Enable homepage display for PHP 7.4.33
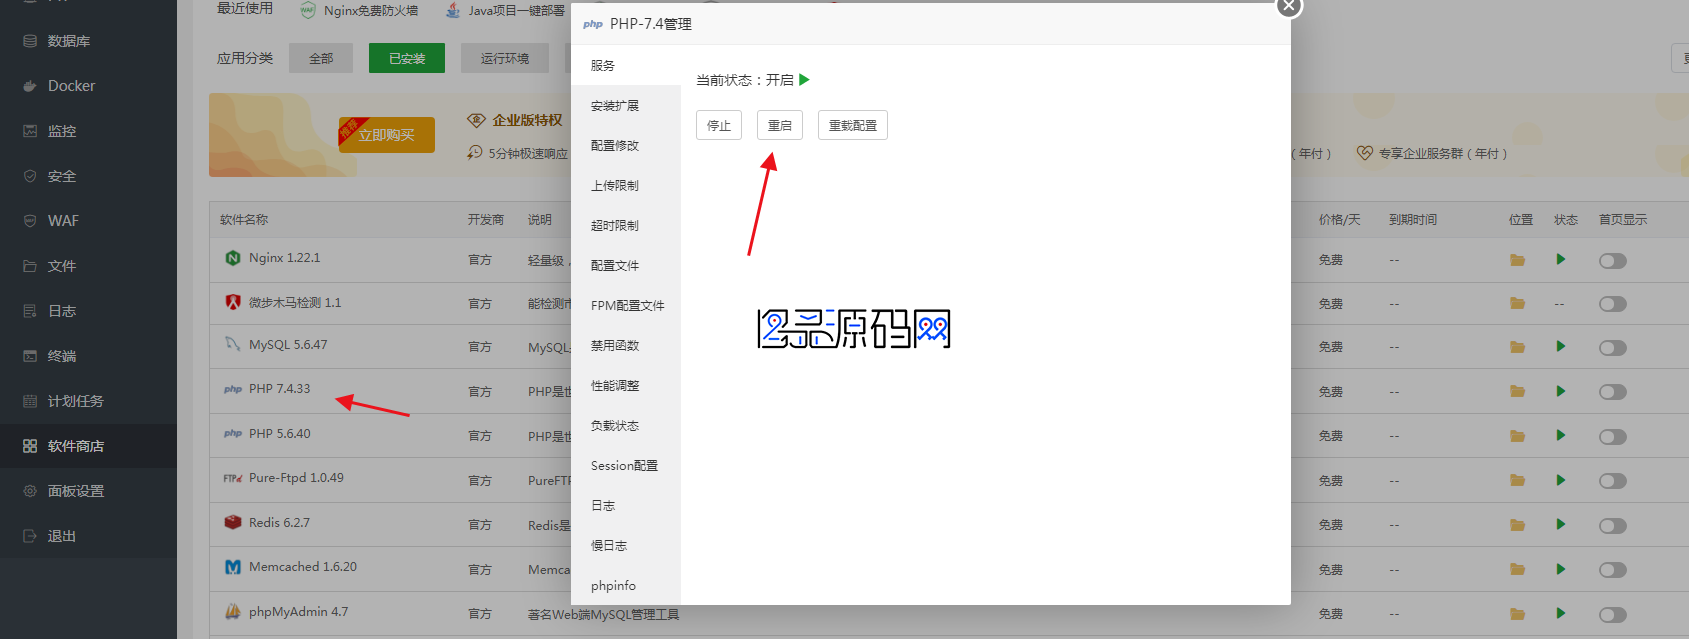This screenshot has width=1689, height=639. pyautogui.click(x=1613, y=392)
